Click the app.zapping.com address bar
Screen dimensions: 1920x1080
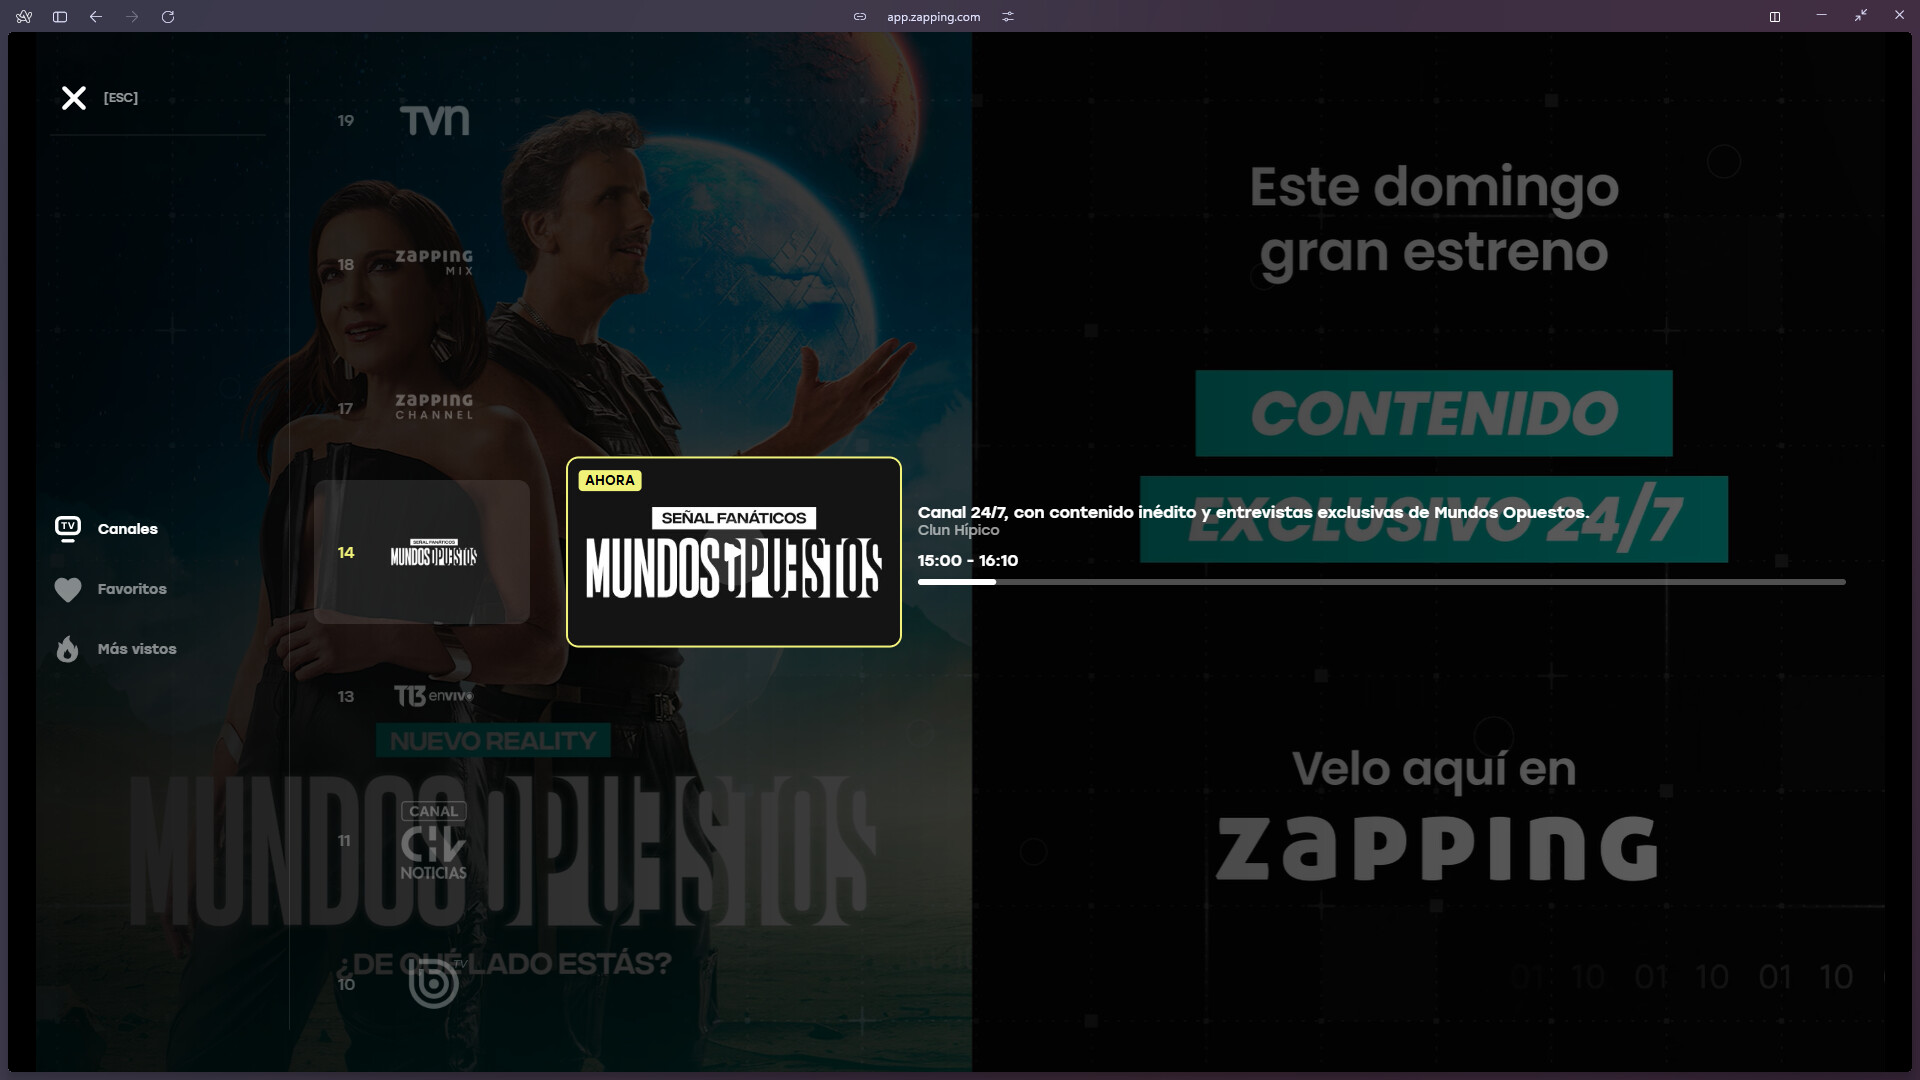click(933, 17)
